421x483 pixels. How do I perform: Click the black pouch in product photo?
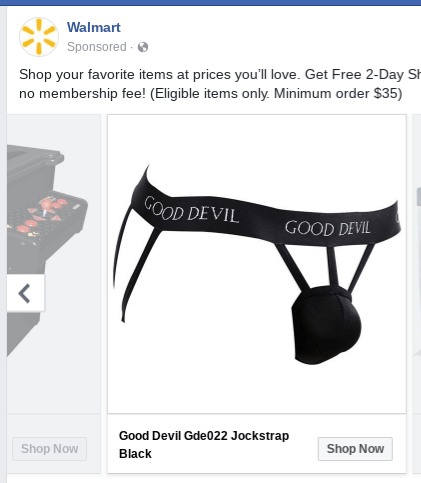326,324
